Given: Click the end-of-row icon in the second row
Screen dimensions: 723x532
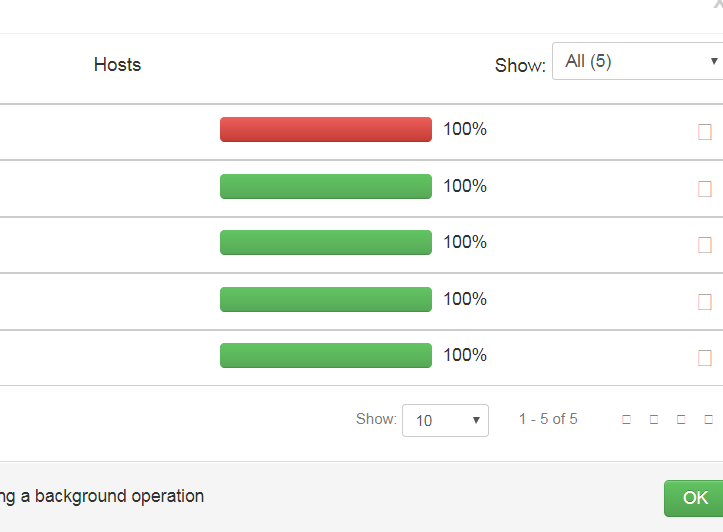Looking at the screenshot, I should [x=705, y=188].
